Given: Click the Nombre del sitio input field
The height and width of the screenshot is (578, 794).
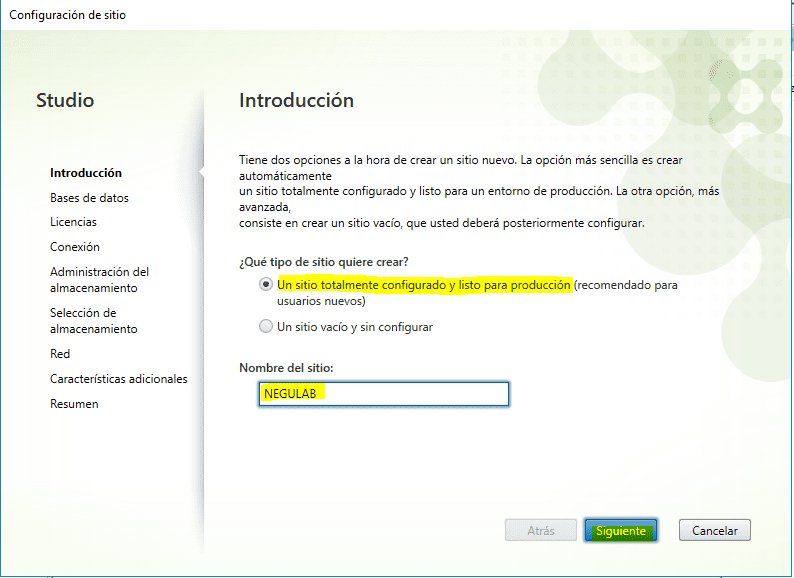Looking at the screenshot, I should (x=383, y=394).
